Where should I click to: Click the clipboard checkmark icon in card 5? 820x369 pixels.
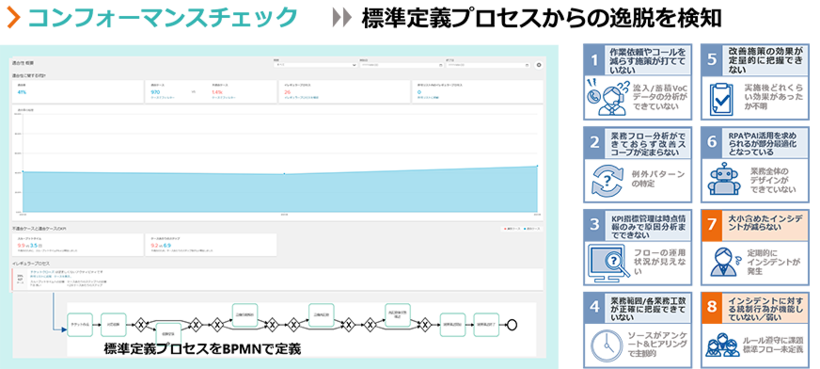click(x=722, y=99)
